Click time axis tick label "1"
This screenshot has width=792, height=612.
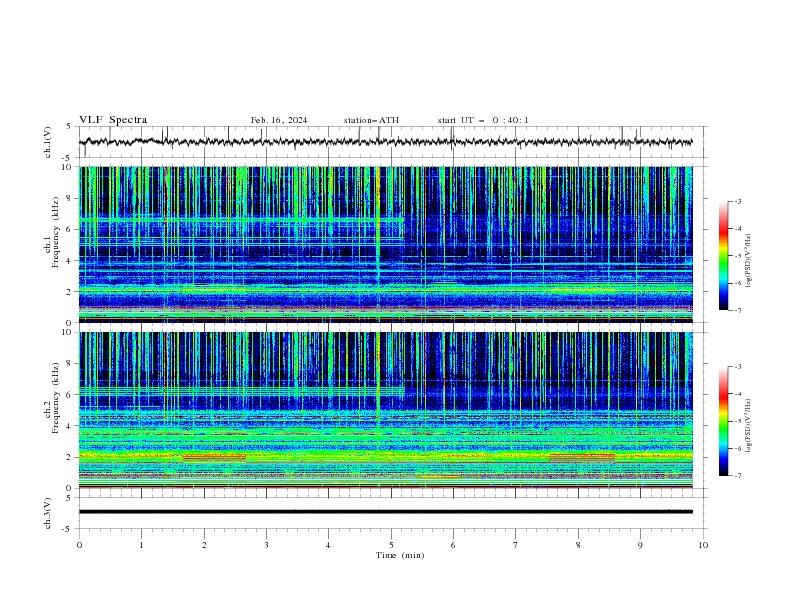pos(141,545)
